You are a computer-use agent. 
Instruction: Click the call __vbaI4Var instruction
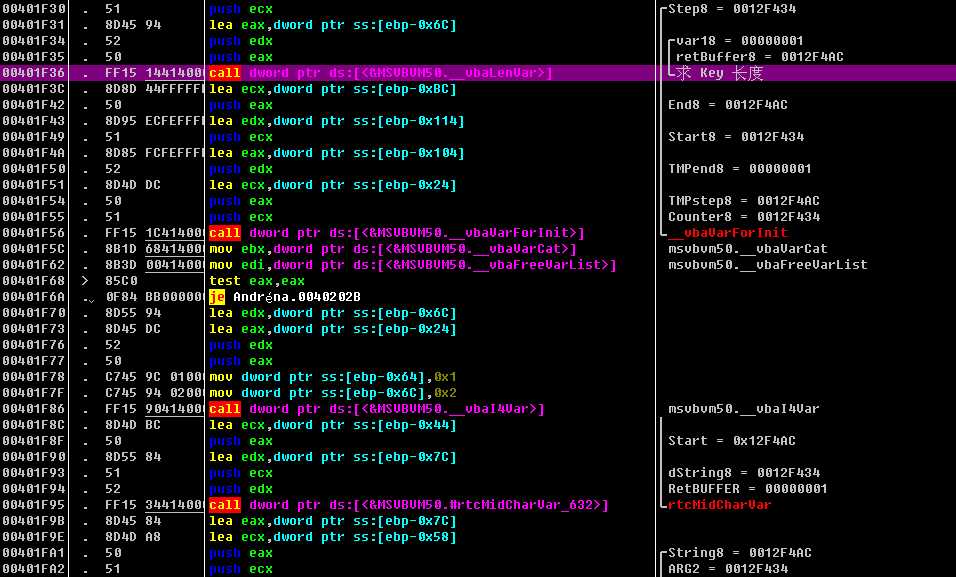pyautogui.click(x=376, y=409)
